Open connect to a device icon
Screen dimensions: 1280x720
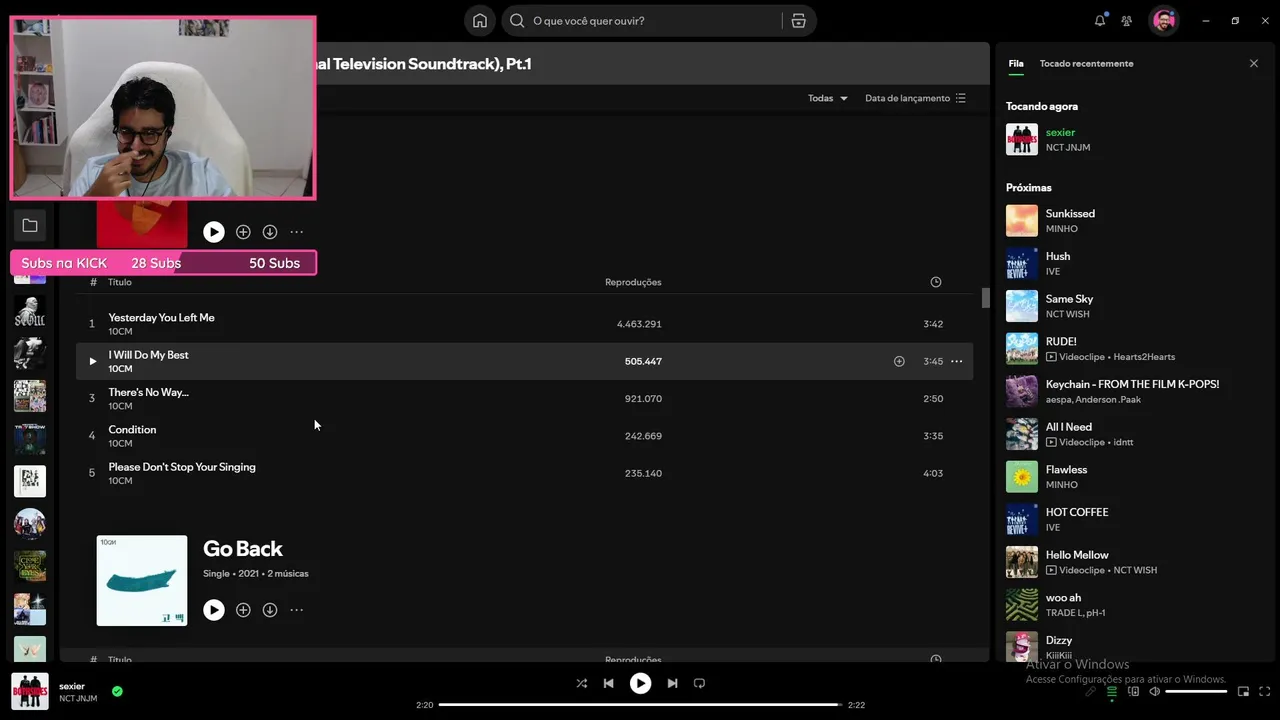click(x=1133, y=691)
